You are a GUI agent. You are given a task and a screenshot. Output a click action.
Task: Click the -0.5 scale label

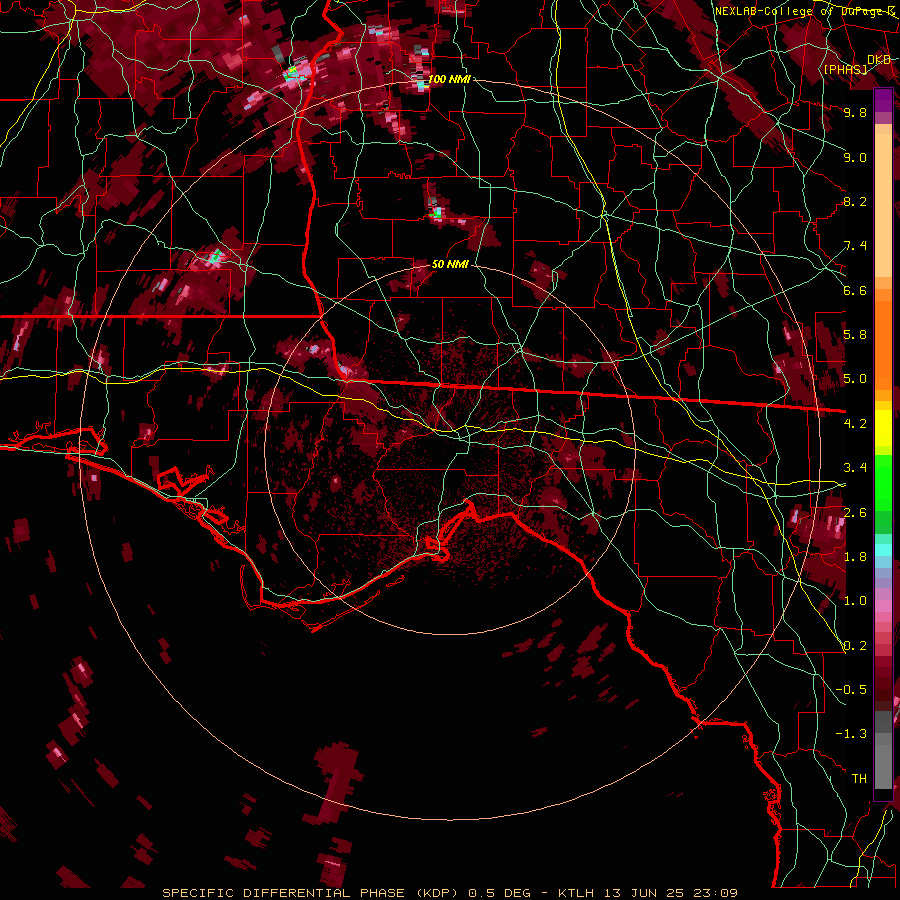click(851, 690)
